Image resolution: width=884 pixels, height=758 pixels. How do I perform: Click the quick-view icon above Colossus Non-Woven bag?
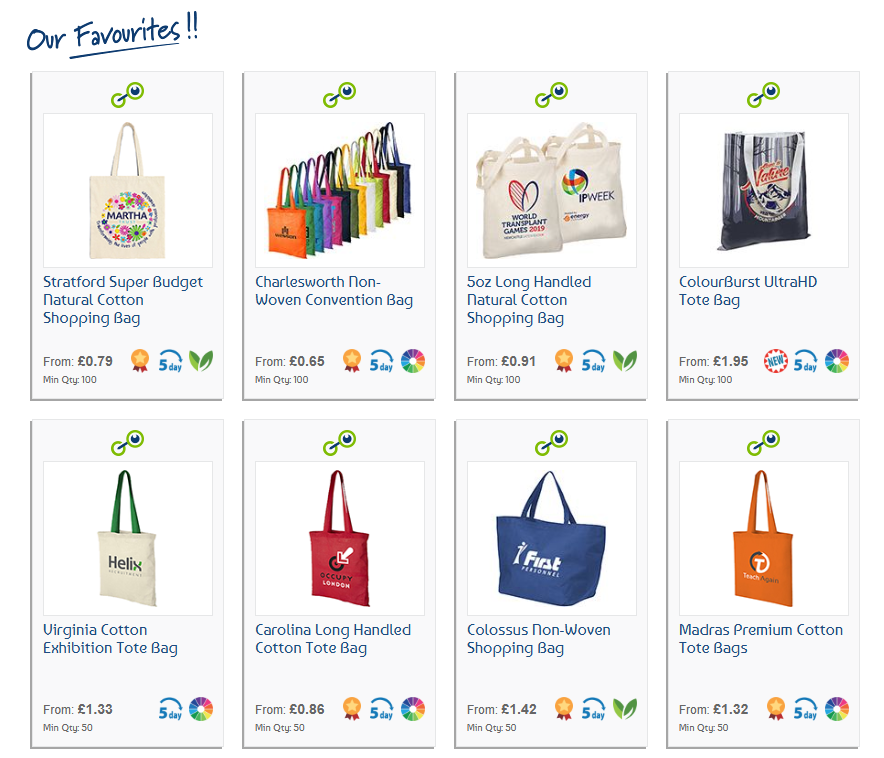click(x=551, y=443)
